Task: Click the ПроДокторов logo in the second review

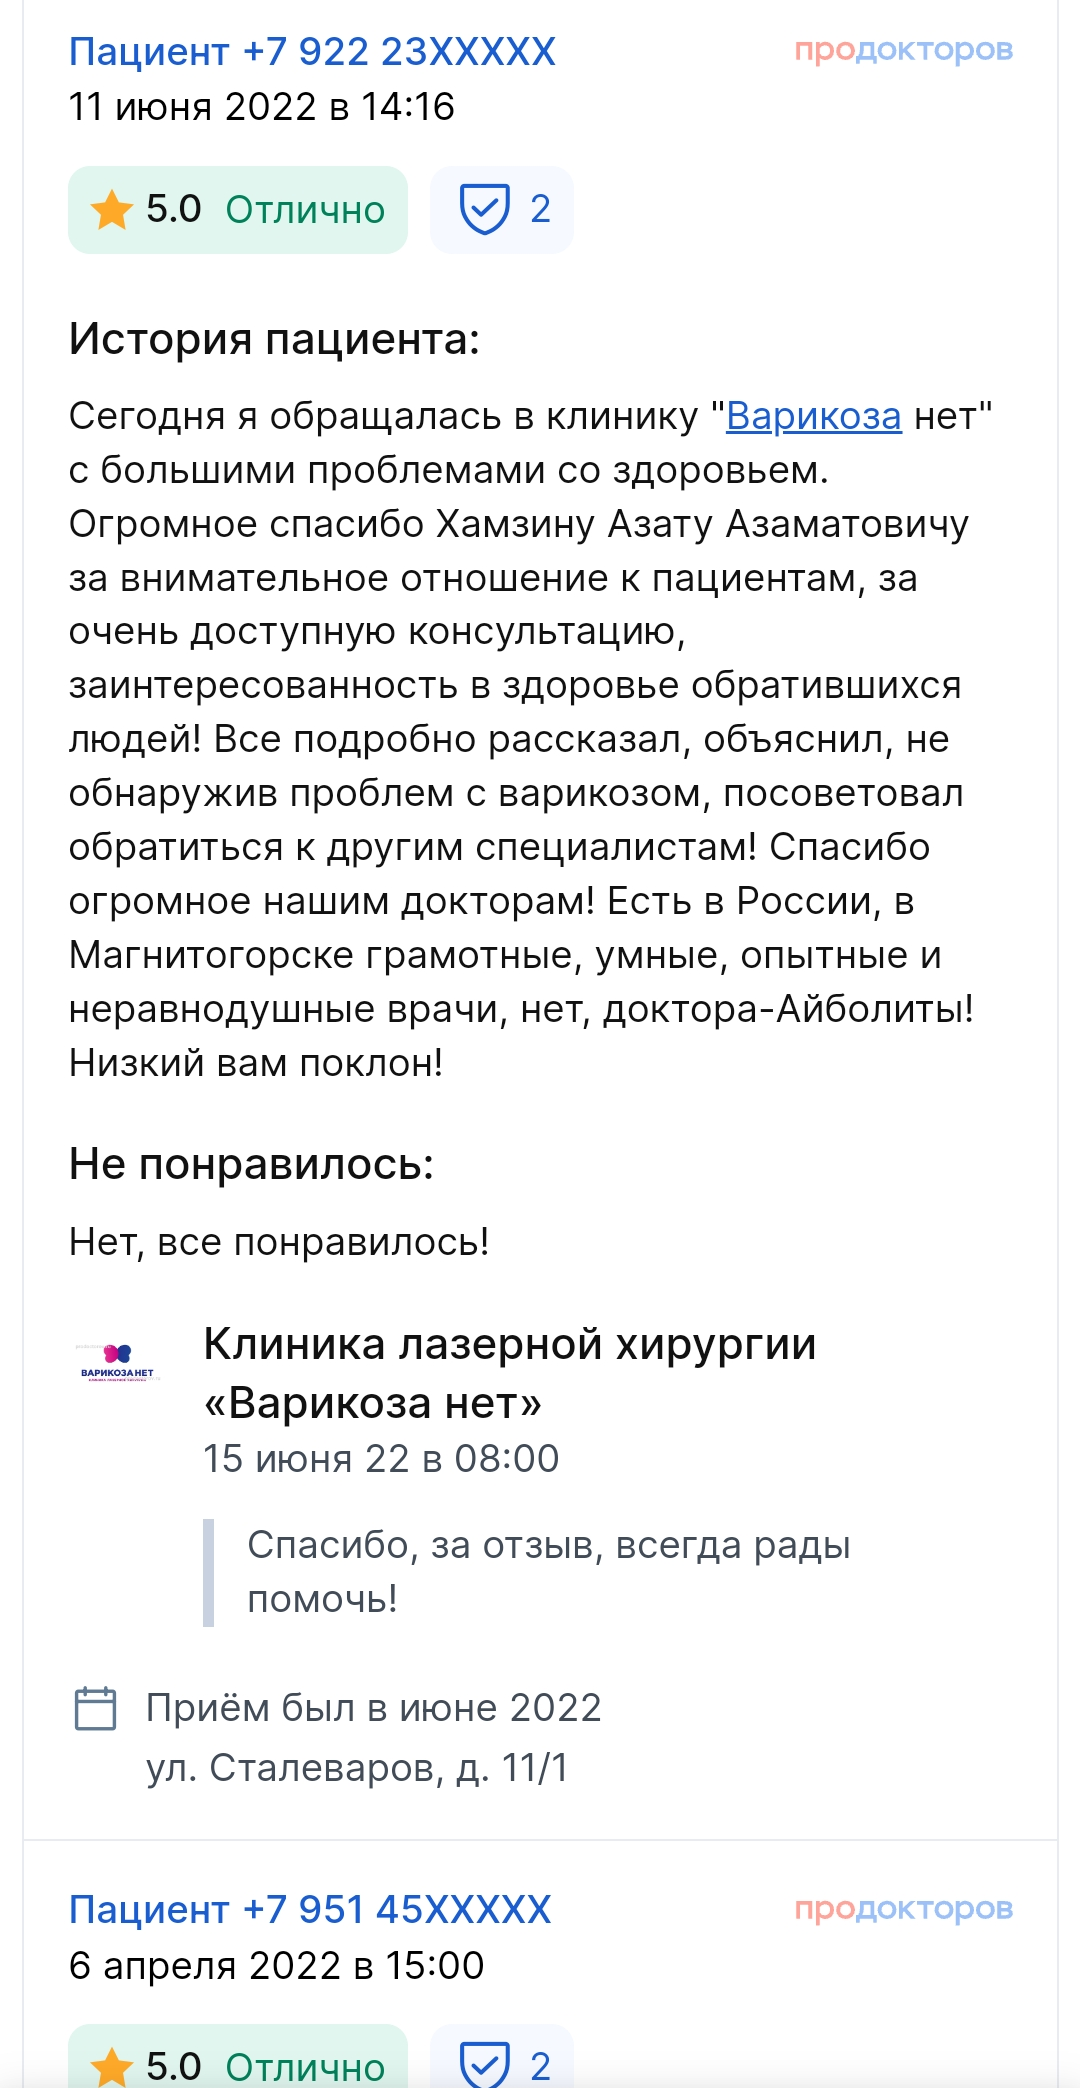Action: 903,1908
